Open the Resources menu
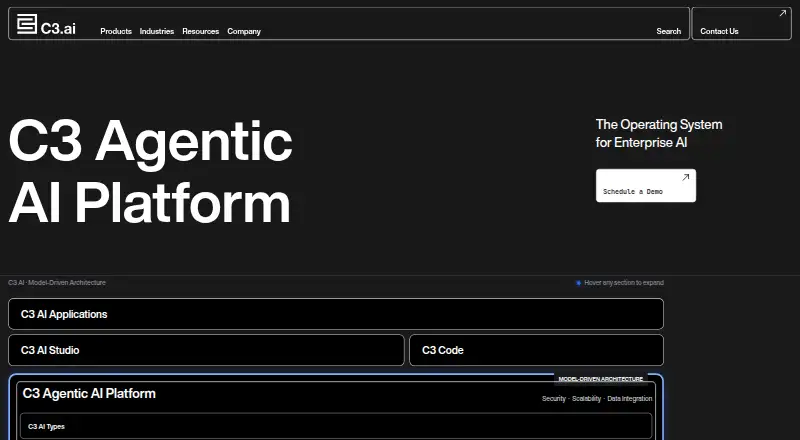Screen dimensions: 800x440 point(201,31)
